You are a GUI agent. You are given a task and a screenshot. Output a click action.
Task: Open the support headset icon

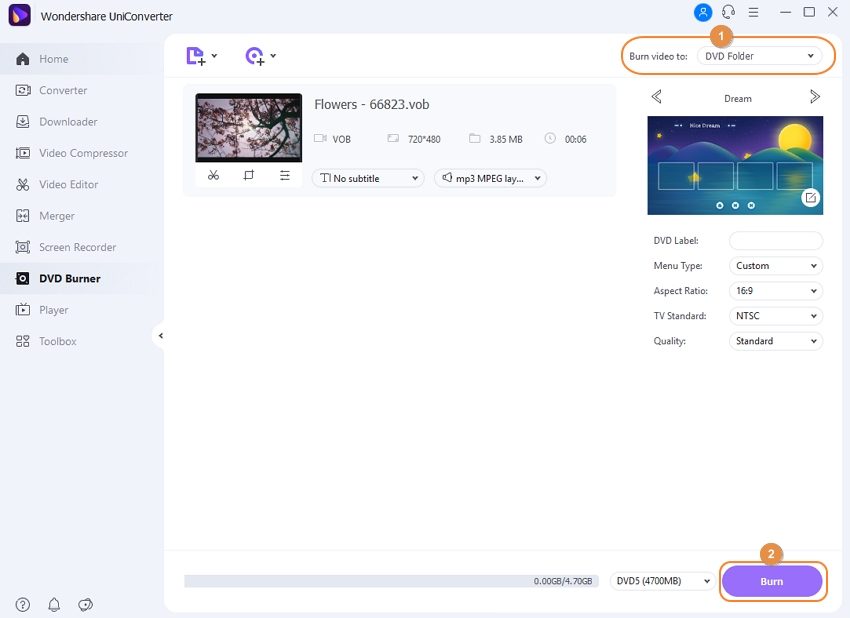click(x=729, y=12)
